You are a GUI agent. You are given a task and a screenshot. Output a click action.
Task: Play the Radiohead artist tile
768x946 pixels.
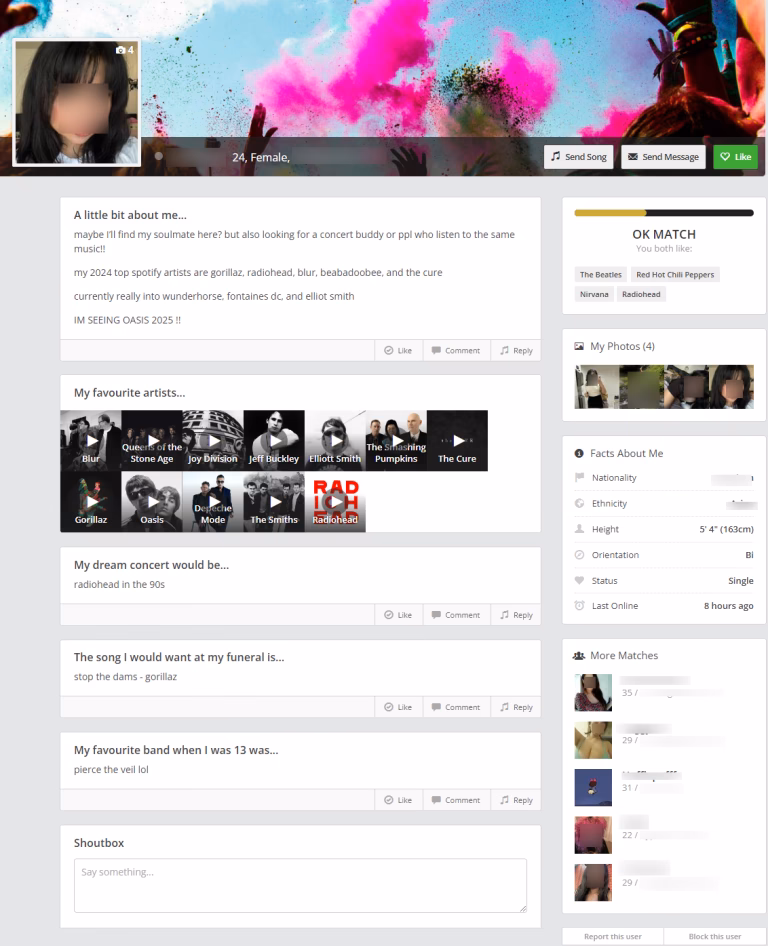tap(335, 501)
